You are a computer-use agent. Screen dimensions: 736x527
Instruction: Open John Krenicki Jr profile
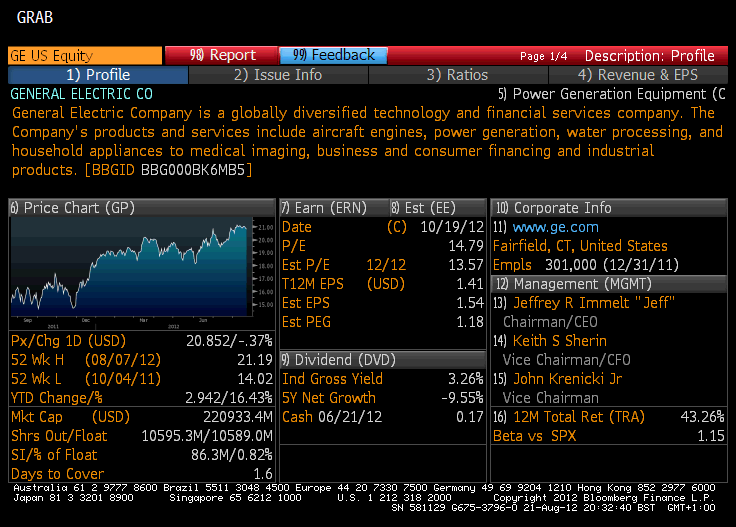pos(567,379)
